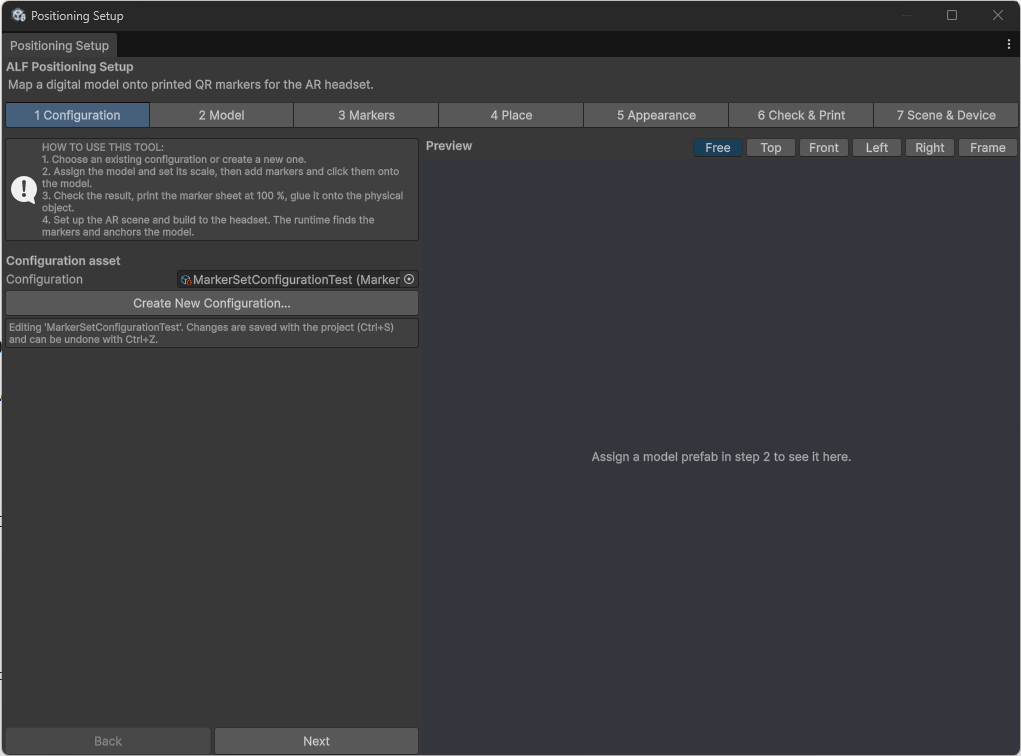Click the MarkerSetConfigurationTest configuration field
The height and width of the screenshot is (756, 1021).
(x=298, y=279)
